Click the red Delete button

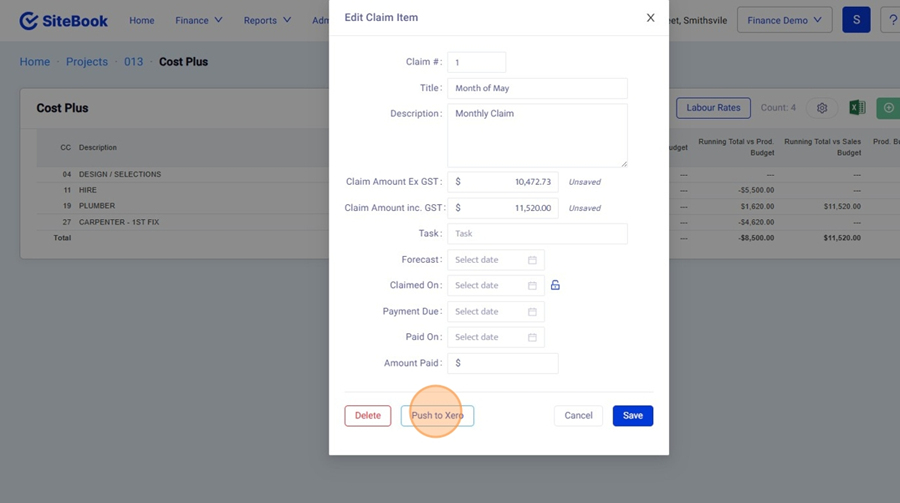tap(368, 416)
